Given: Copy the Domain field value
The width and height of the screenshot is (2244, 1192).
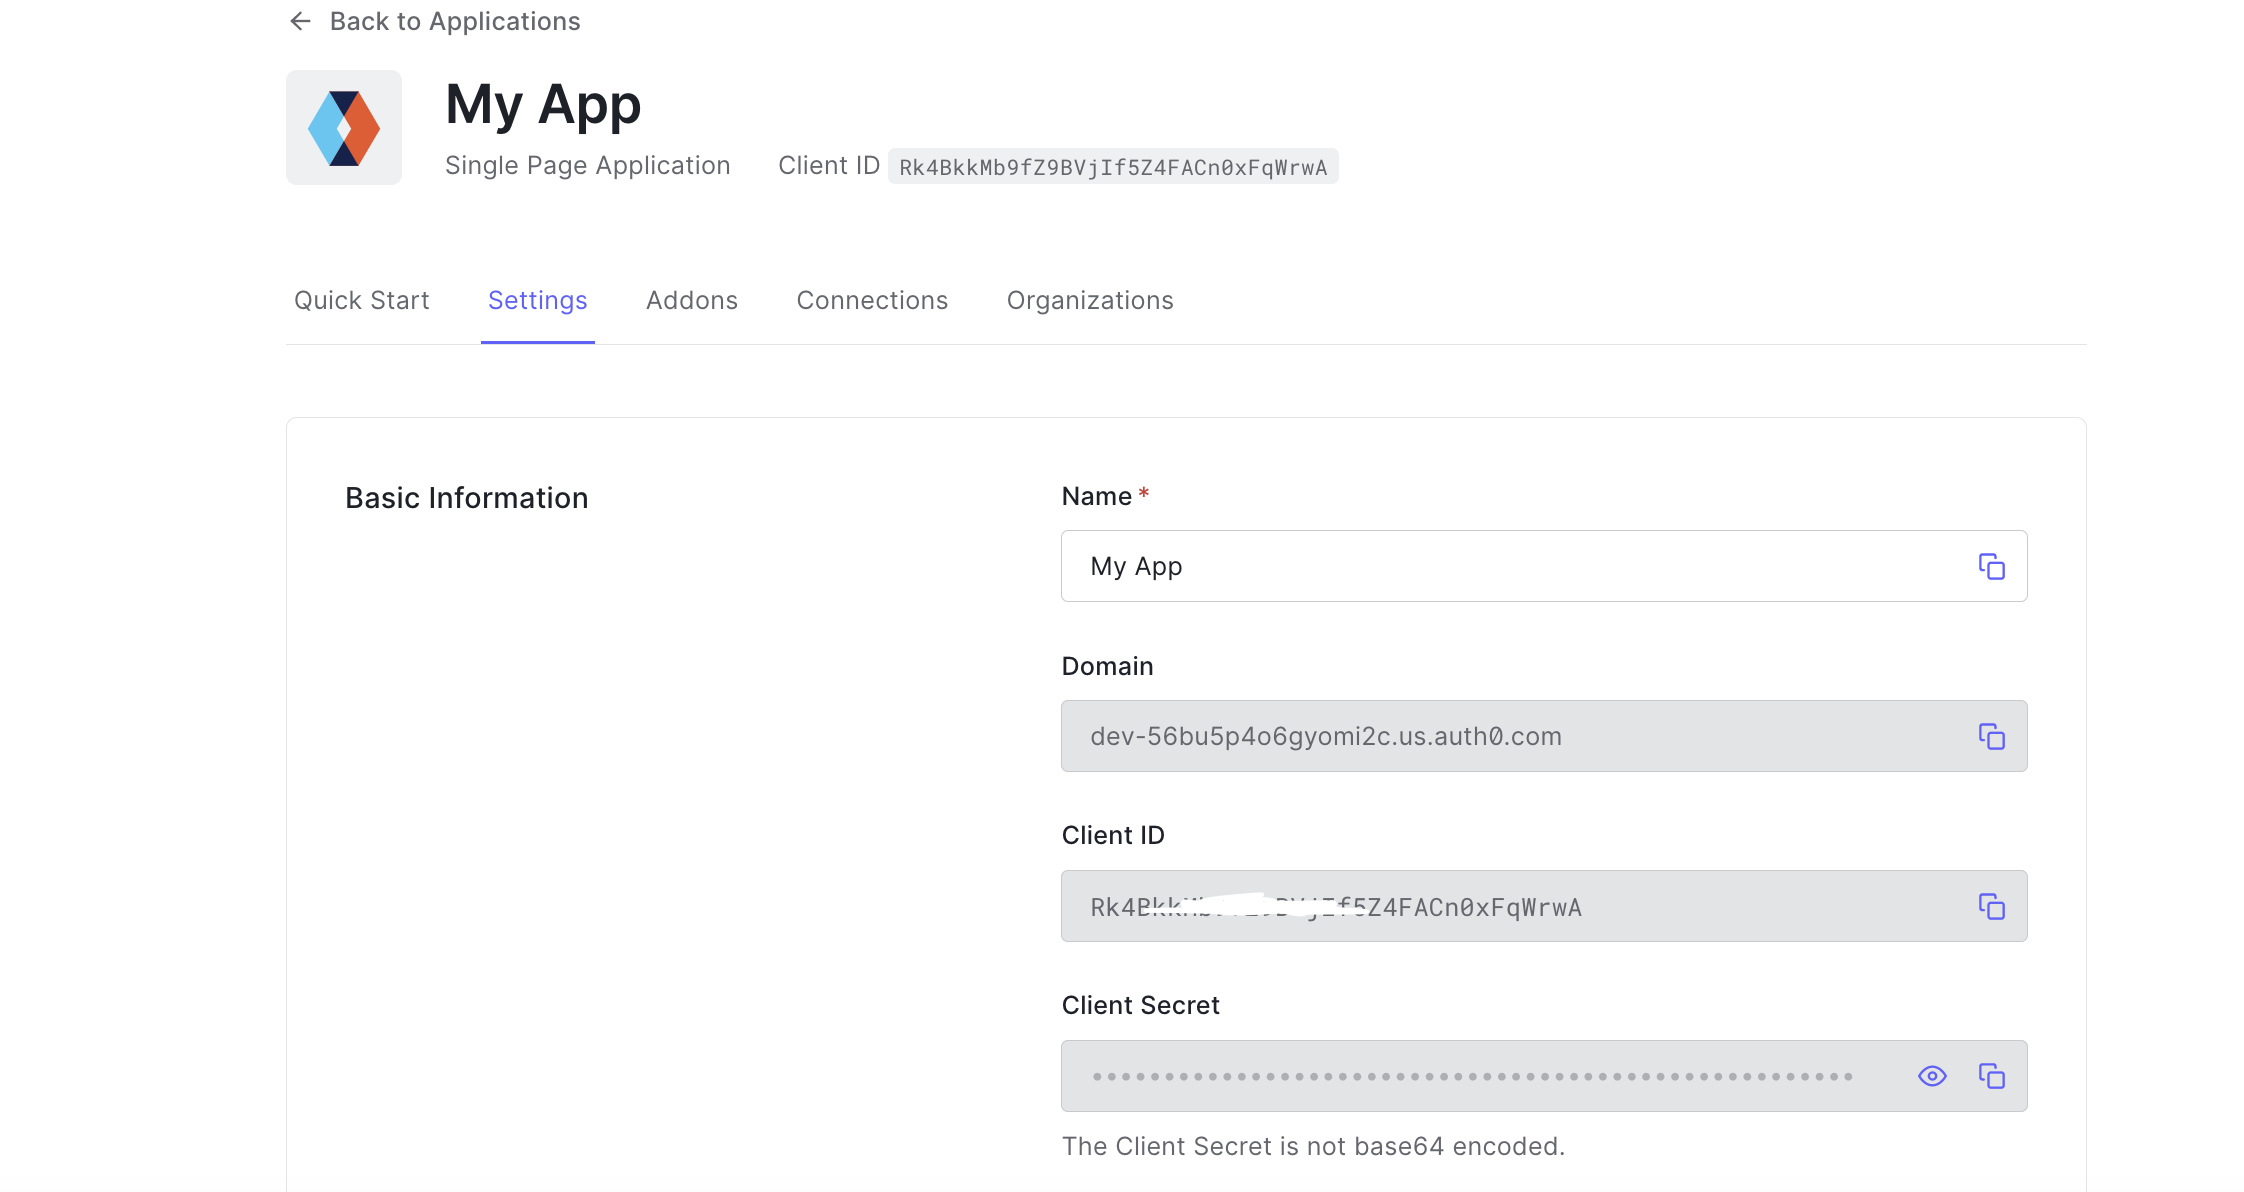Looking at the screenshot, I should point(1991,737).
